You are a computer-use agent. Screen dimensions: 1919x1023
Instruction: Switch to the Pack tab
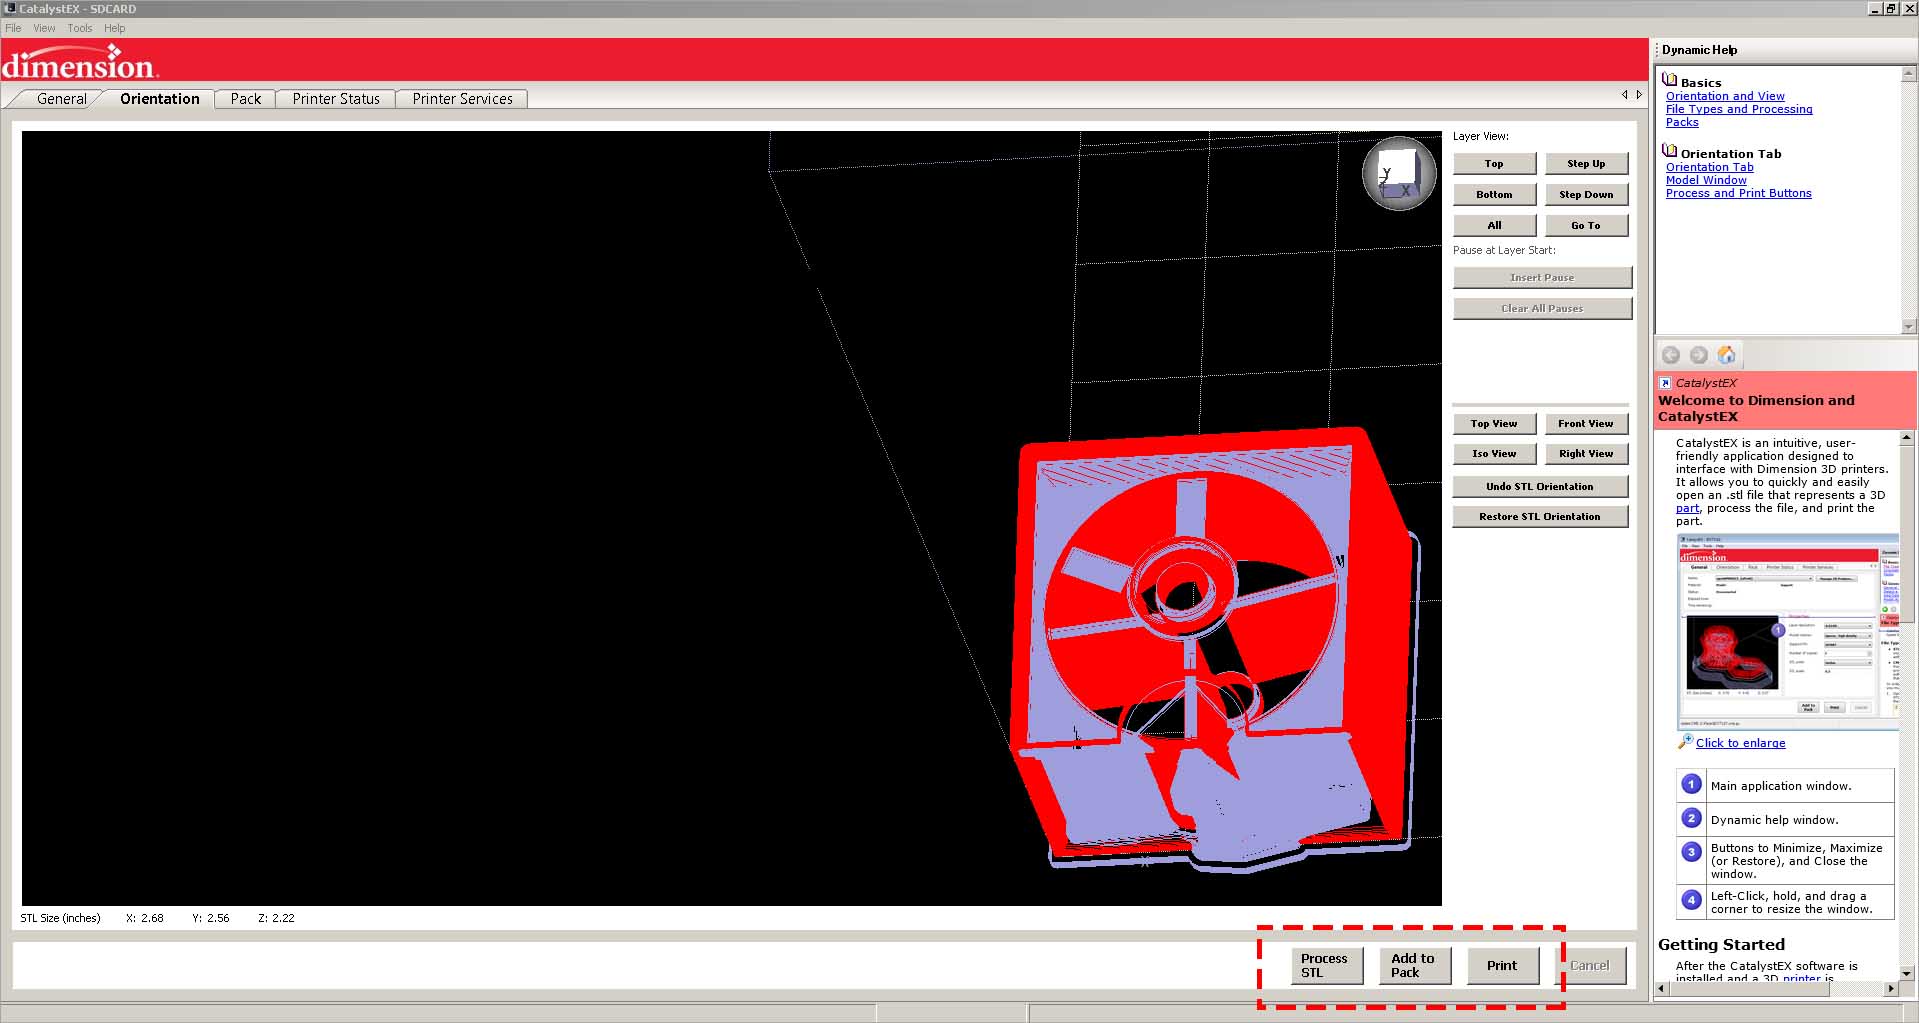coord(246,99)
